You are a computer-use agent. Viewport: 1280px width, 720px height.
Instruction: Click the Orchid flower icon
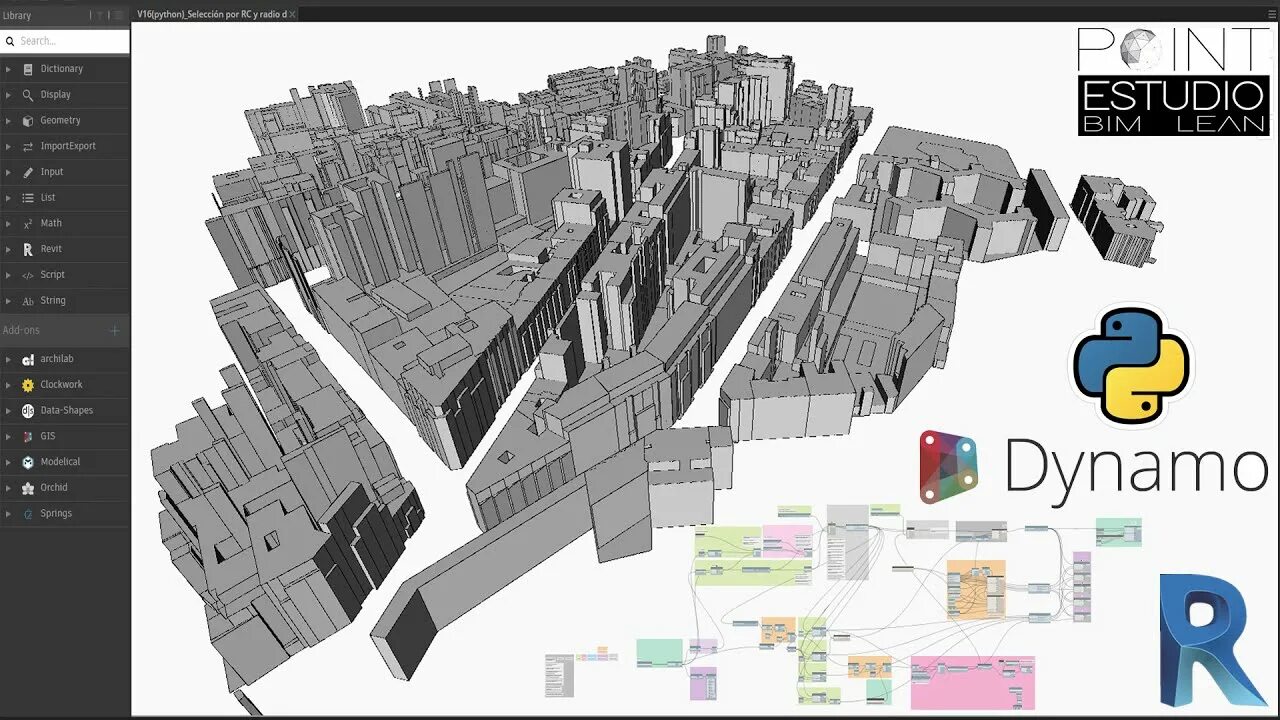click(28, 488)
